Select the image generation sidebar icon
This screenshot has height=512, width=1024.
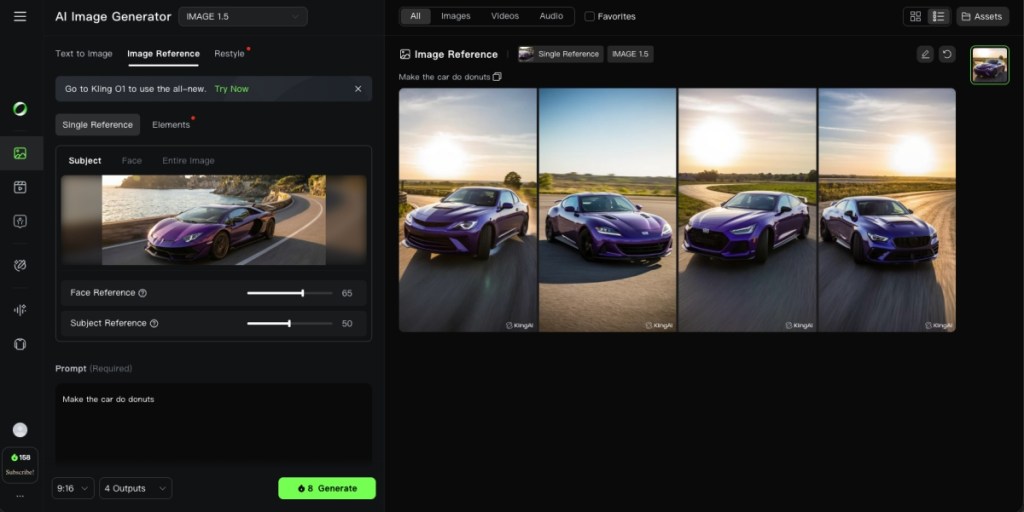(20, 153)
